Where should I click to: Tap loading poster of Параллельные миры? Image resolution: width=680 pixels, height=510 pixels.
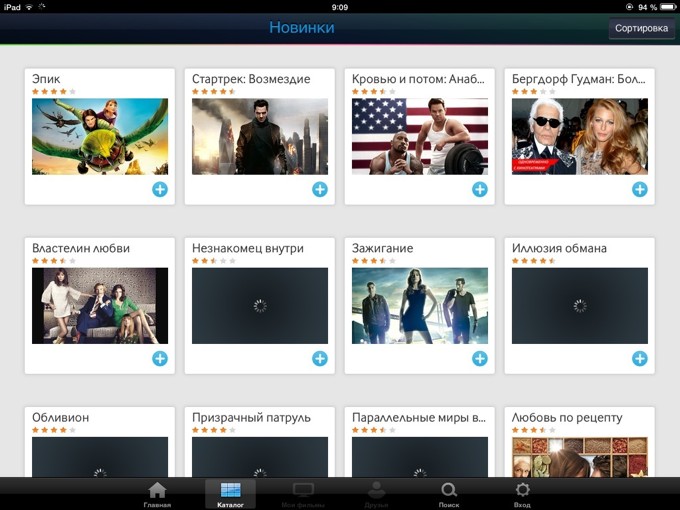click(x=420, y=457)
